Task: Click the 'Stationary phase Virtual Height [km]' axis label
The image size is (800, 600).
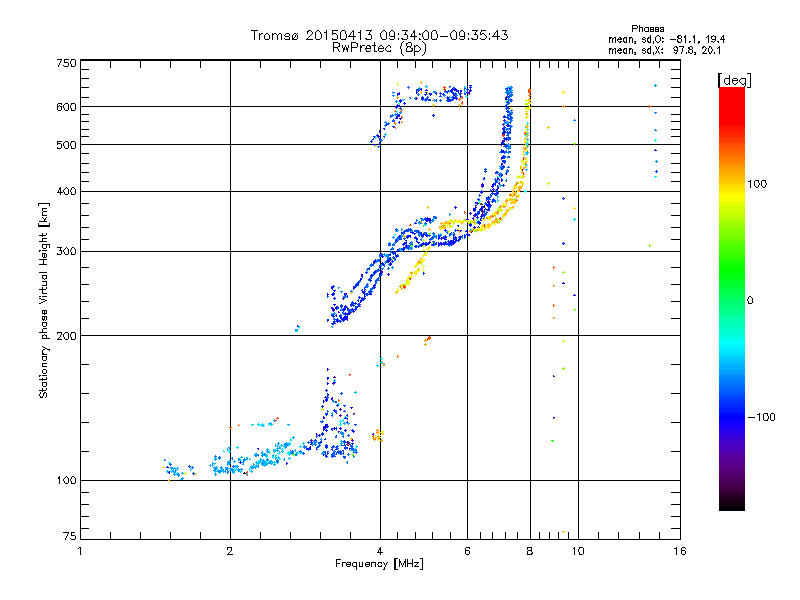Action: pos(43,300)
